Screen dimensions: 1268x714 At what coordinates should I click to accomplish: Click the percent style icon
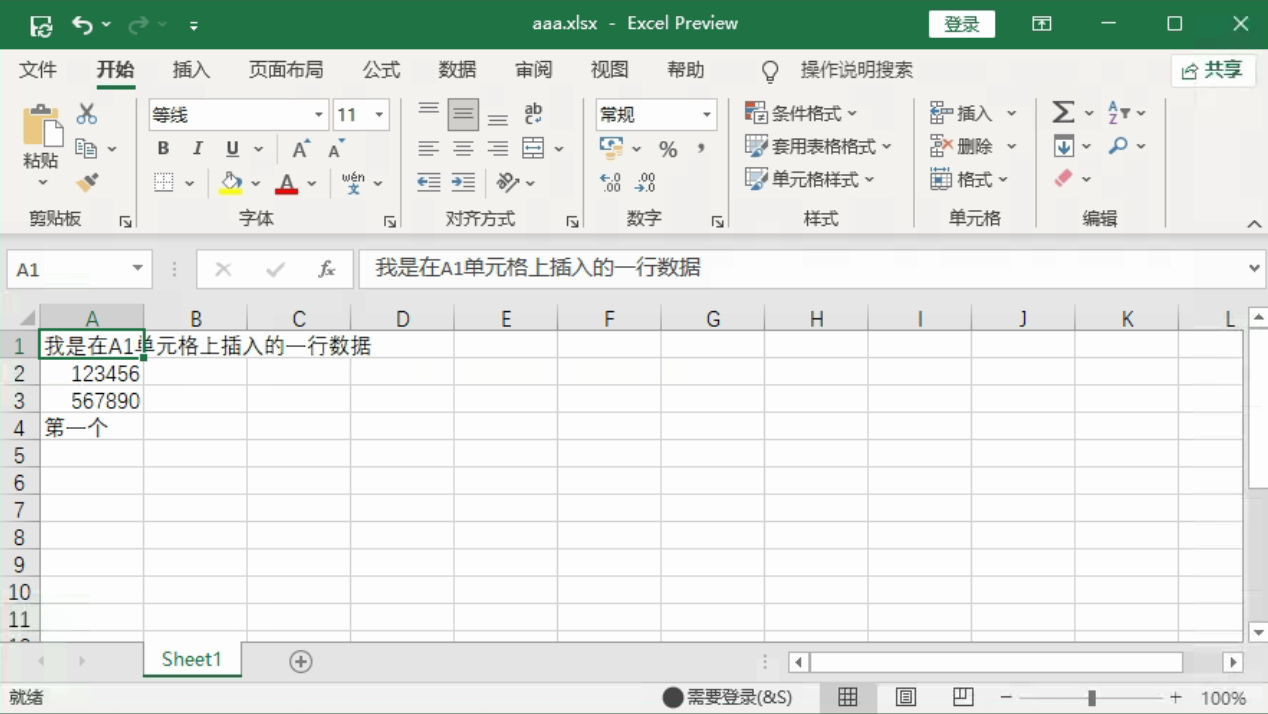[668, 149]
